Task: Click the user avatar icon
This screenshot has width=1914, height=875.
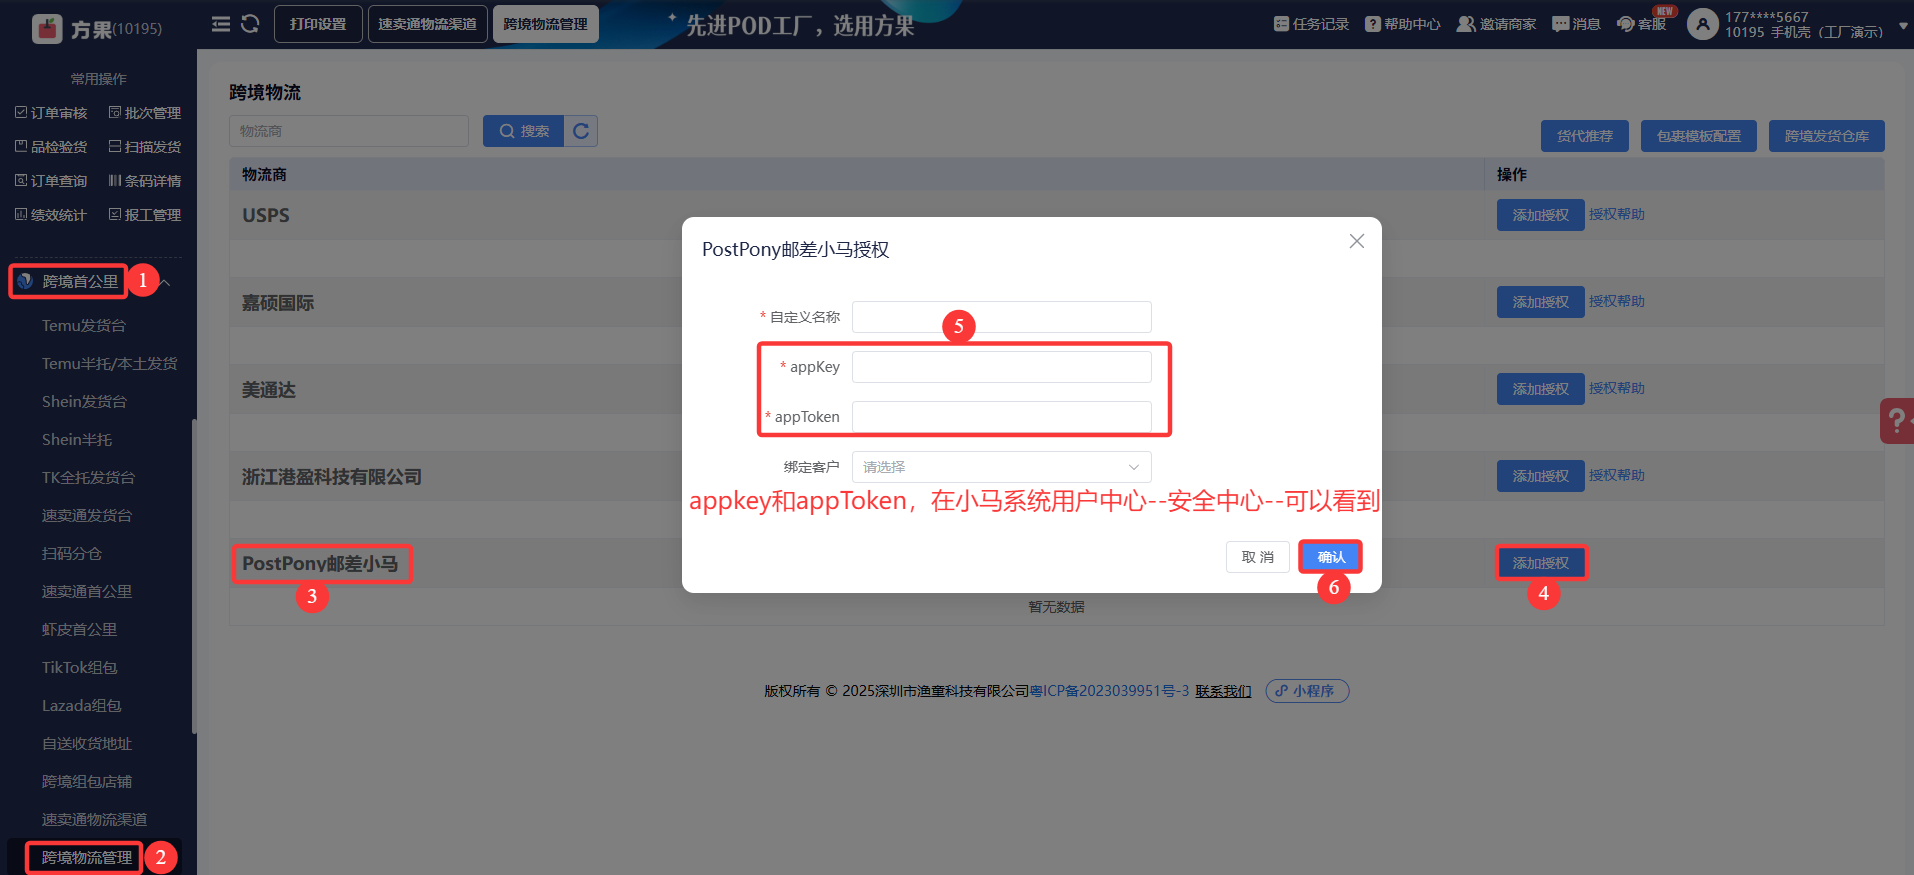Action: tap(1702, 24)
